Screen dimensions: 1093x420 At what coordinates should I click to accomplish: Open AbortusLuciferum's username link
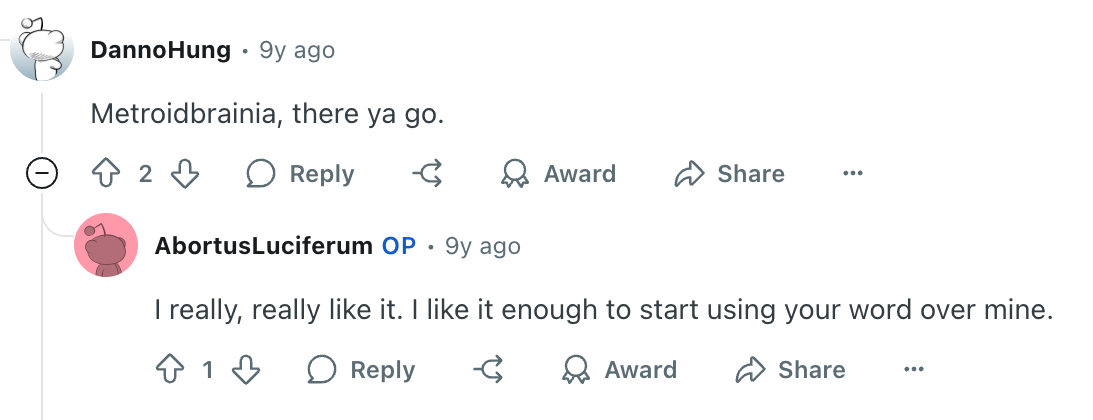pos(263,246)
